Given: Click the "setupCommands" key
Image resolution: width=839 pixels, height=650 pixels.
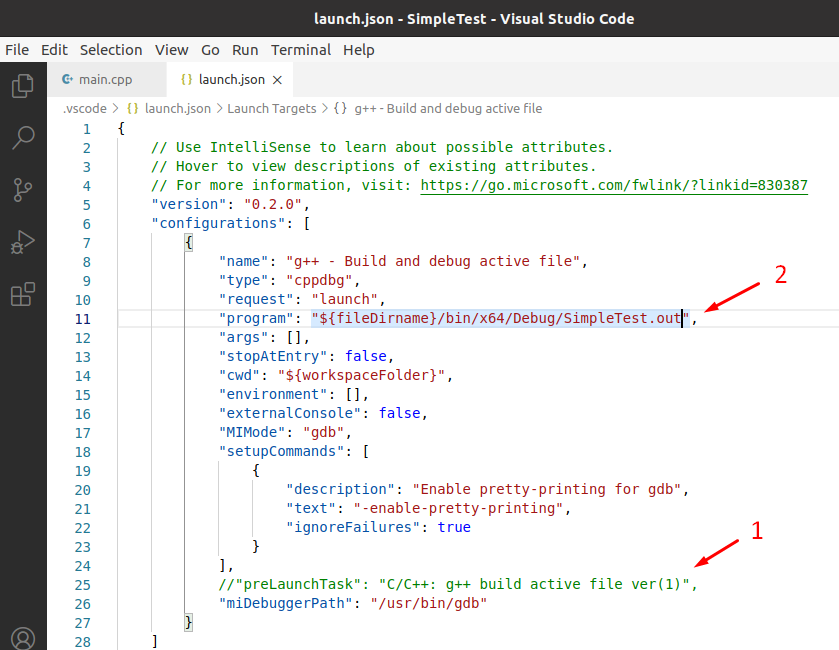Looking at the screenshot, I should (x=281, y=452).
